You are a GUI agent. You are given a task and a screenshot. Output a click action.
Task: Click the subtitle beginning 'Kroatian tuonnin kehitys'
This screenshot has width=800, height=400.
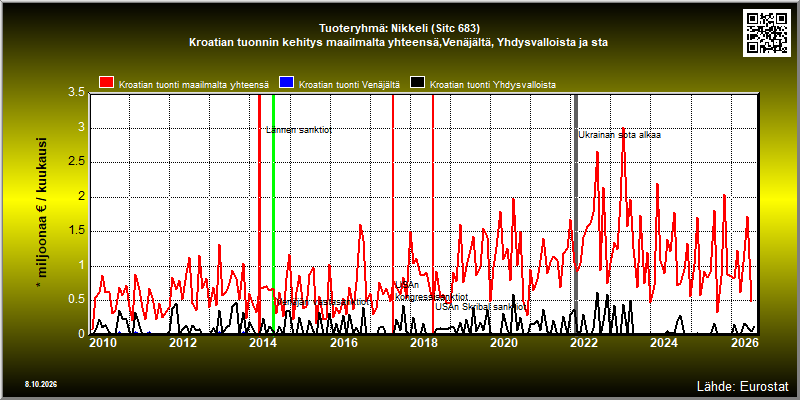398,43
